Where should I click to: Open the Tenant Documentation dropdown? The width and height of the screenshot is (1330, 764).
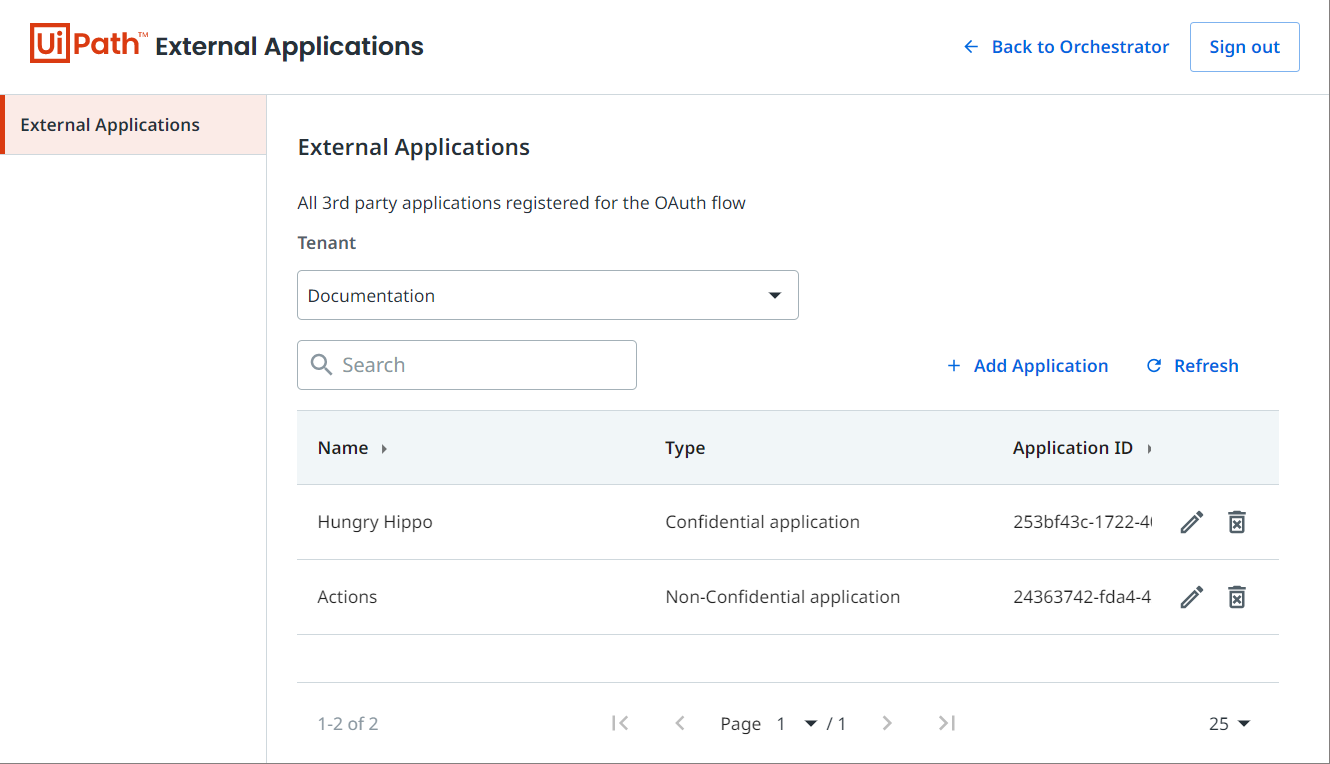click(x=547, y=295)
